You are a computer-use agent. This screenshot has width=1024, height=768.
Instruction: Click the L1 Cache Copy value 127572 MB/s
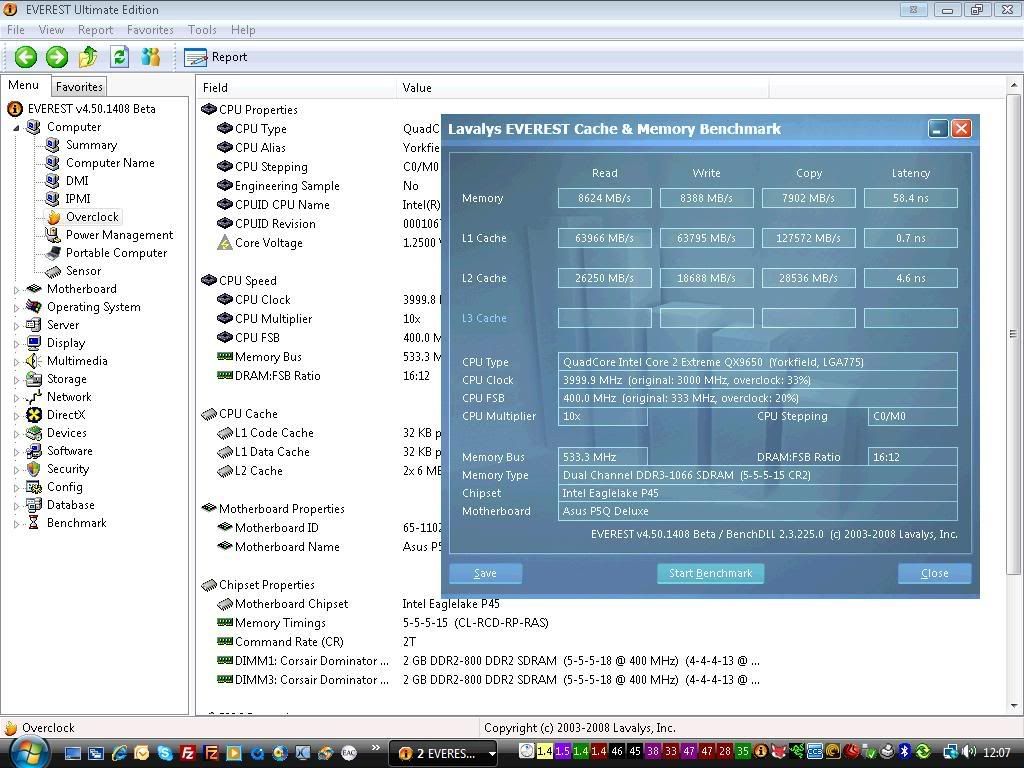808,238
